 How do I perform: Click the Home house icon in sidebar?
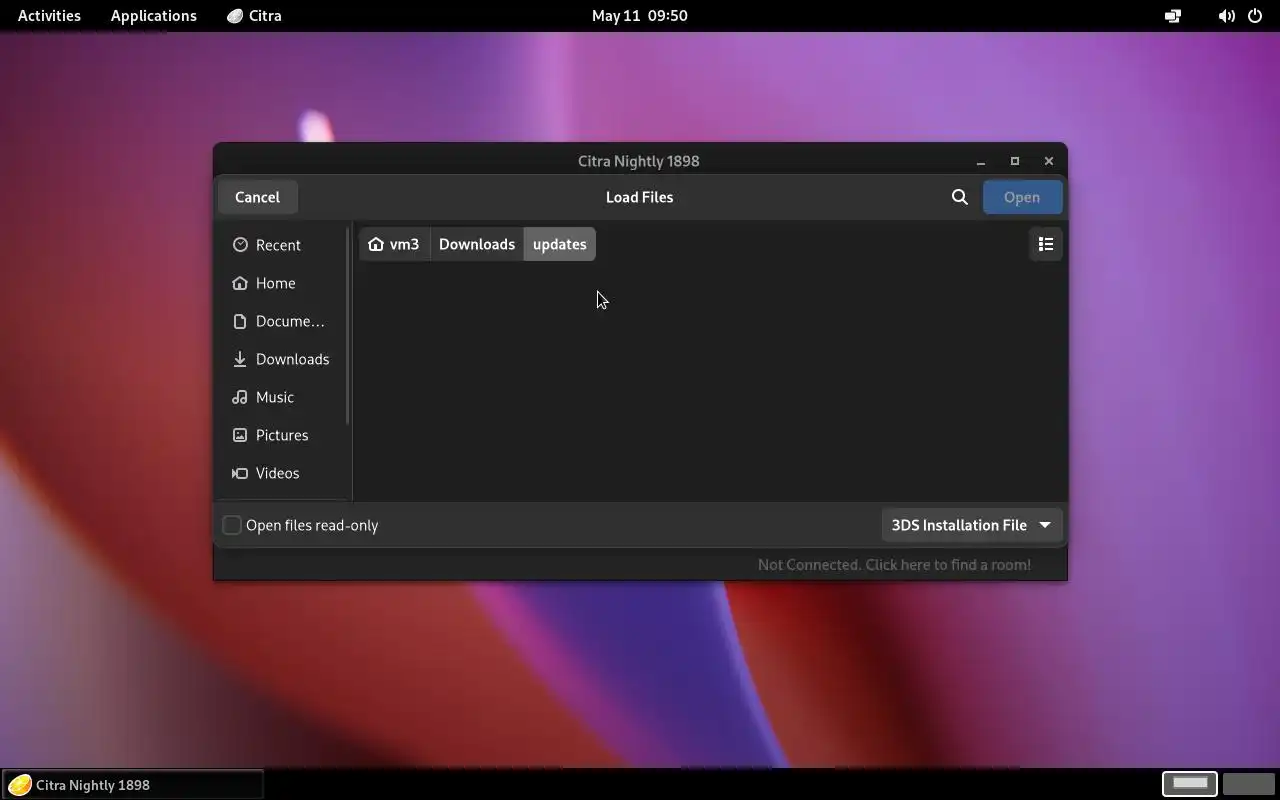click(240, 283)
